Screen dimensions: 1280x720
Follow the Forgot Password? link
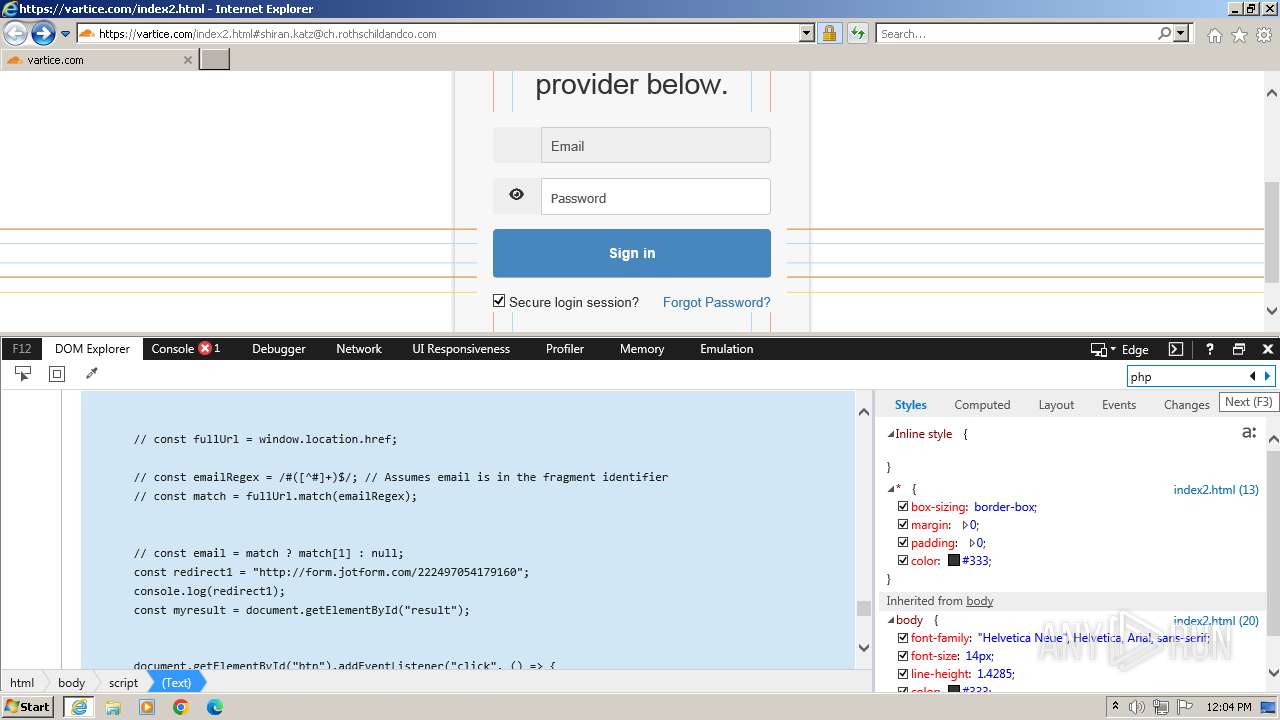[x=716, y=302]
